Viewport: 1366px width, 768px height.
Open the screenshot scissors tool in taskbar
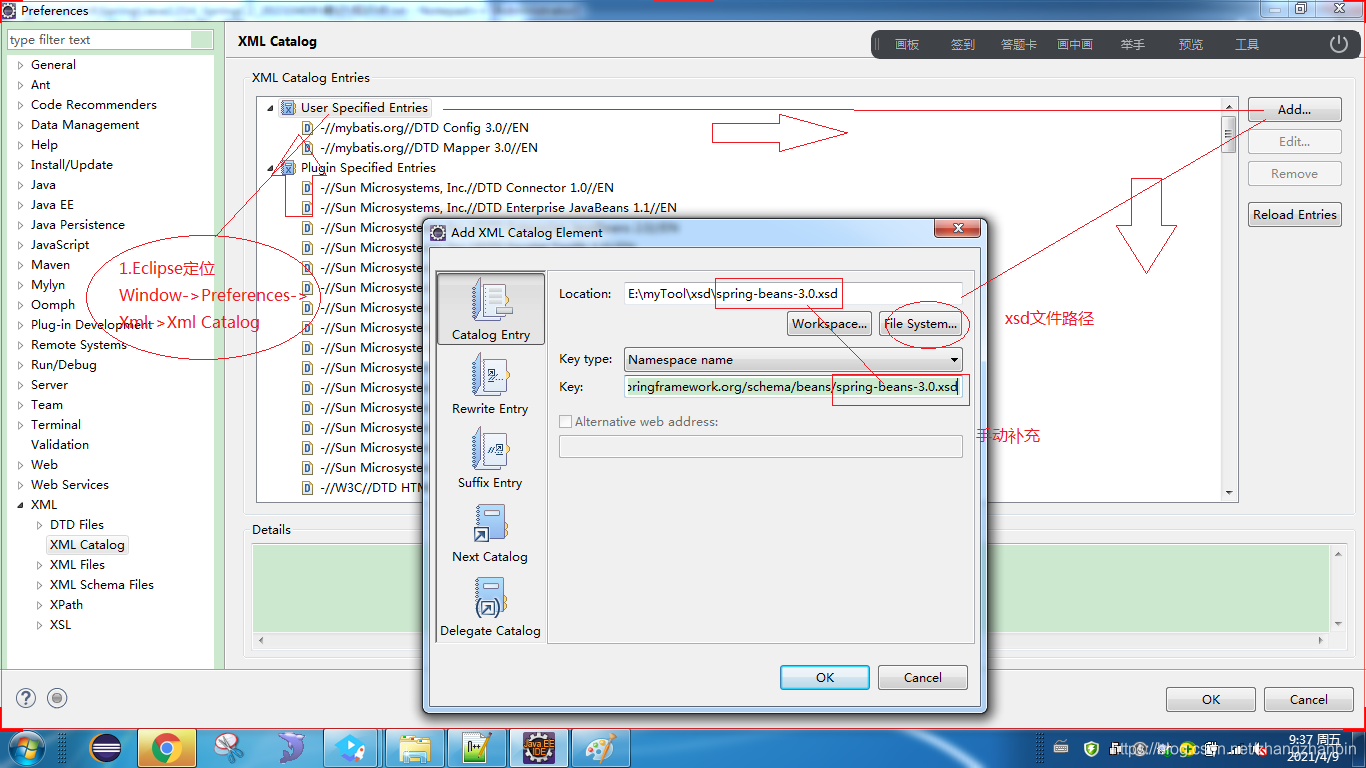[228, 748]
